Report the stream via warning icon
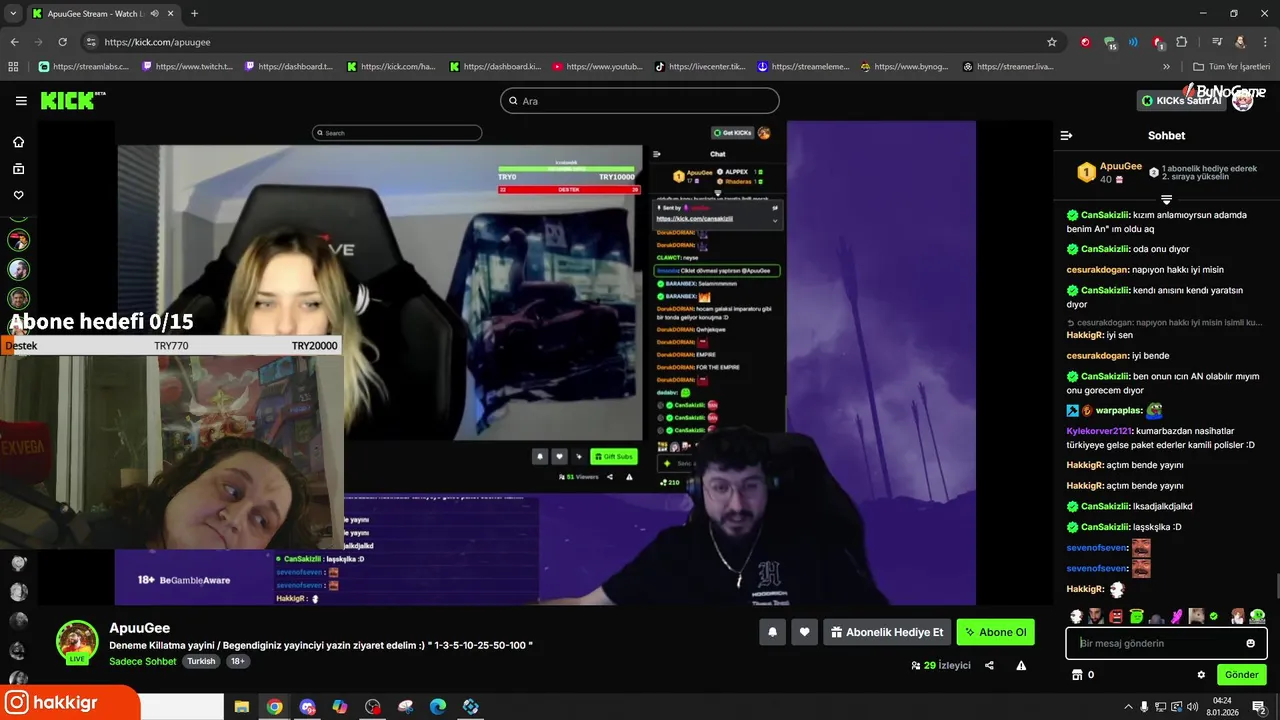Screen dimensions: 1280x720 pos(1021,665)
